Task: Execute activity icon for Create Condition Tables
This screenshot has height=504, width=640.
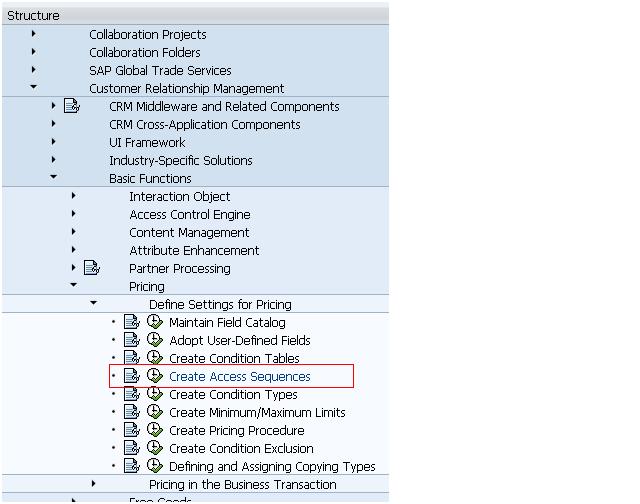Action: click(155, 358)
